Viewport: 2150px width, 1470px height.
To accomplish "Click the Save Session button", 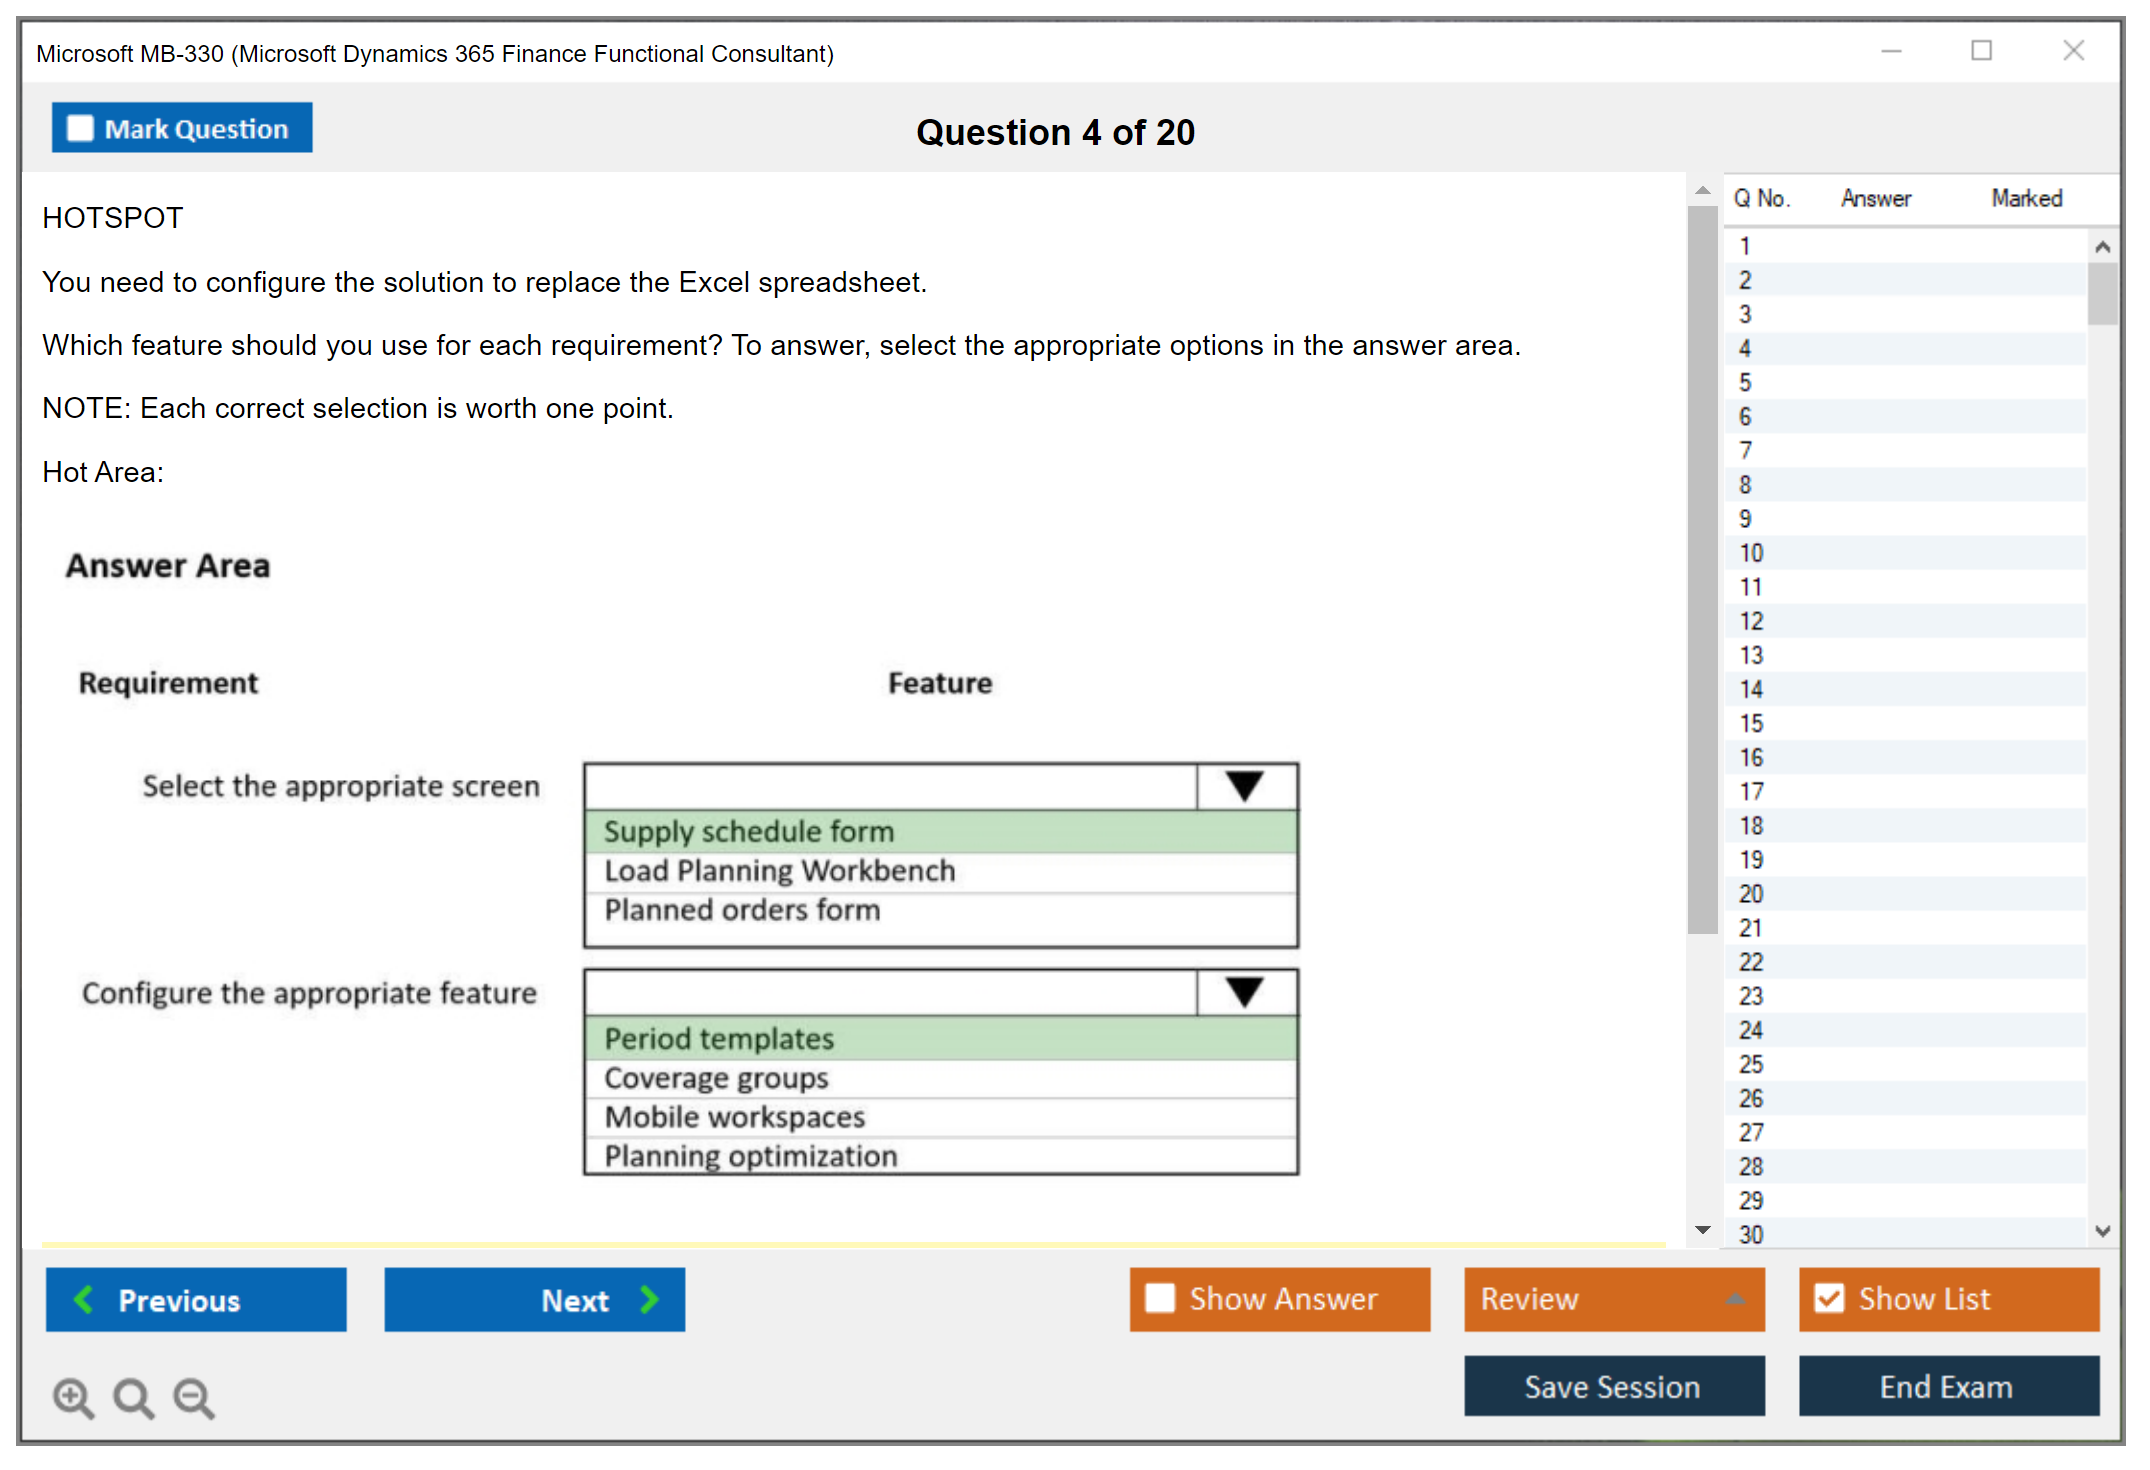I will pos(1613,1386).
